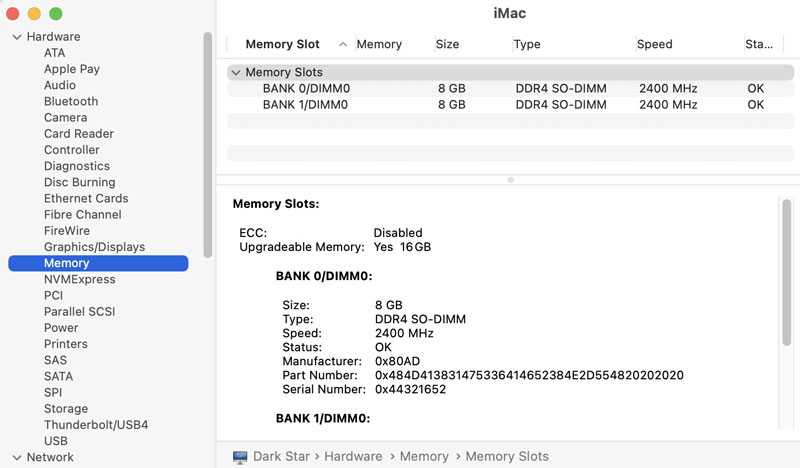Sort table by Type column header
Screen dimensions: 800x468
click(x=527, y=44)
